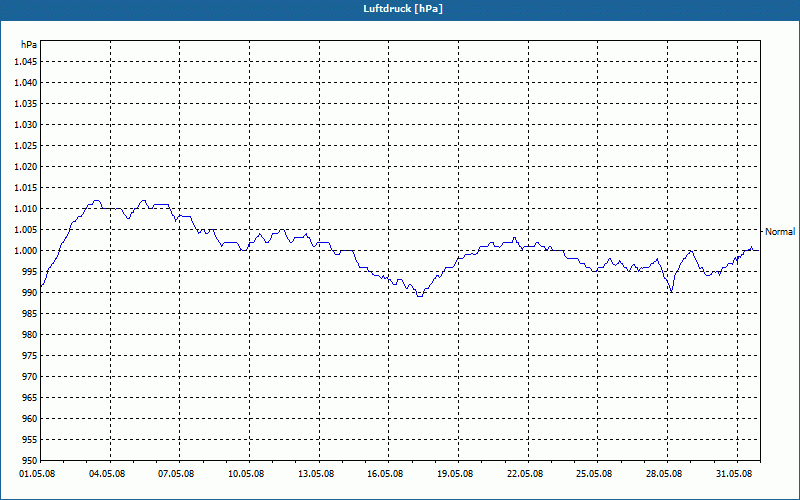Click the 1.000 y-axis value
This screenshot has width=800, height=500.
[26, 251]
